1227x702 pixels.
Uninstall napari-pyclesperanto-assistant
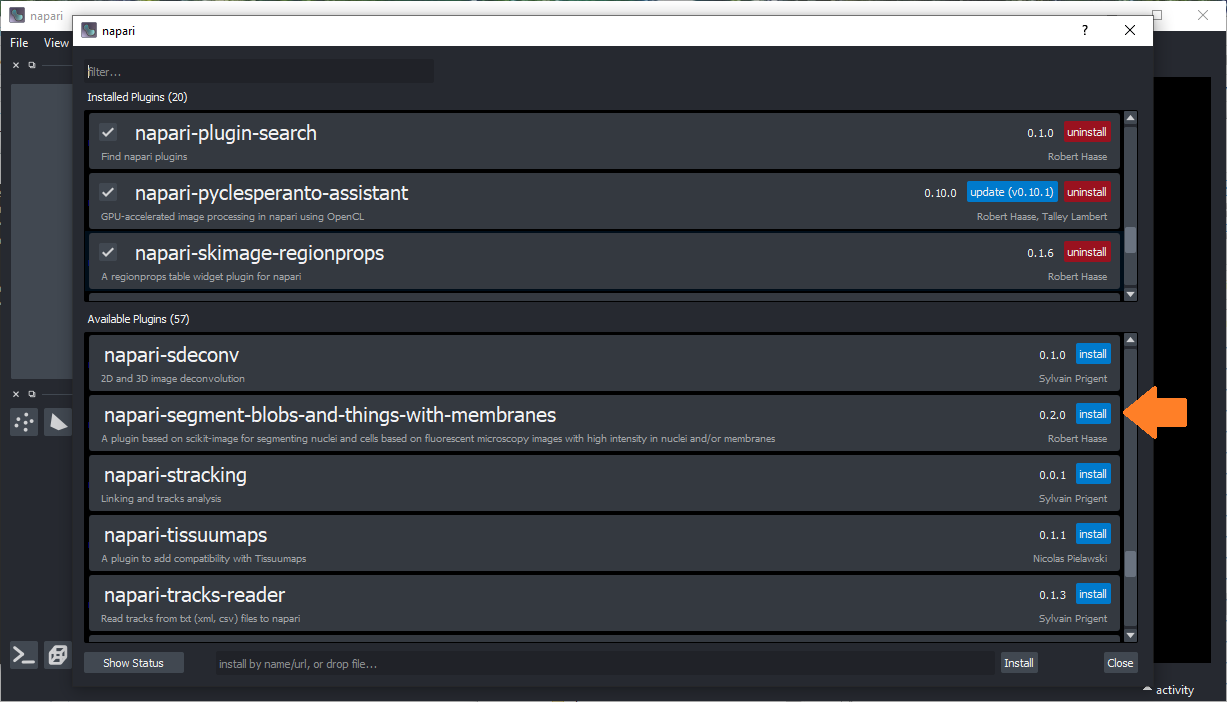[x=1087, y=192]
